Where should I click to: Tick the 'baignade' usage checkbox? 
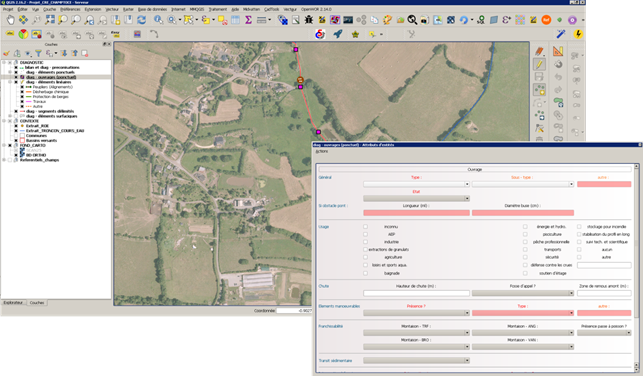tap(365, 273)
